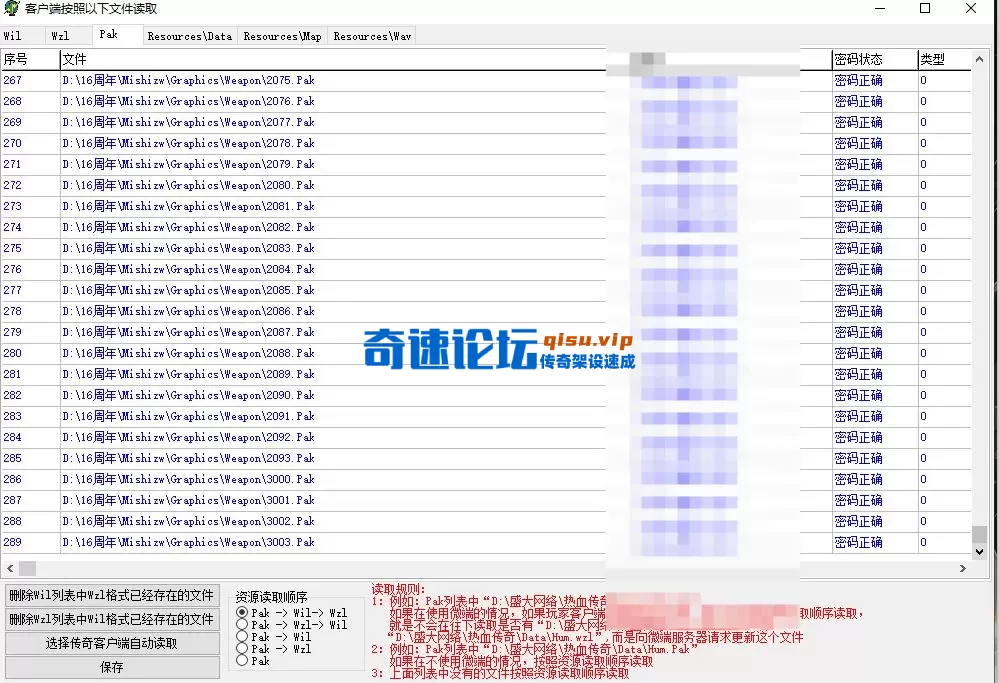This screenshot has width=999, height=683.
Task: Open the Resources\Map tab
Action: coord(281,35)
